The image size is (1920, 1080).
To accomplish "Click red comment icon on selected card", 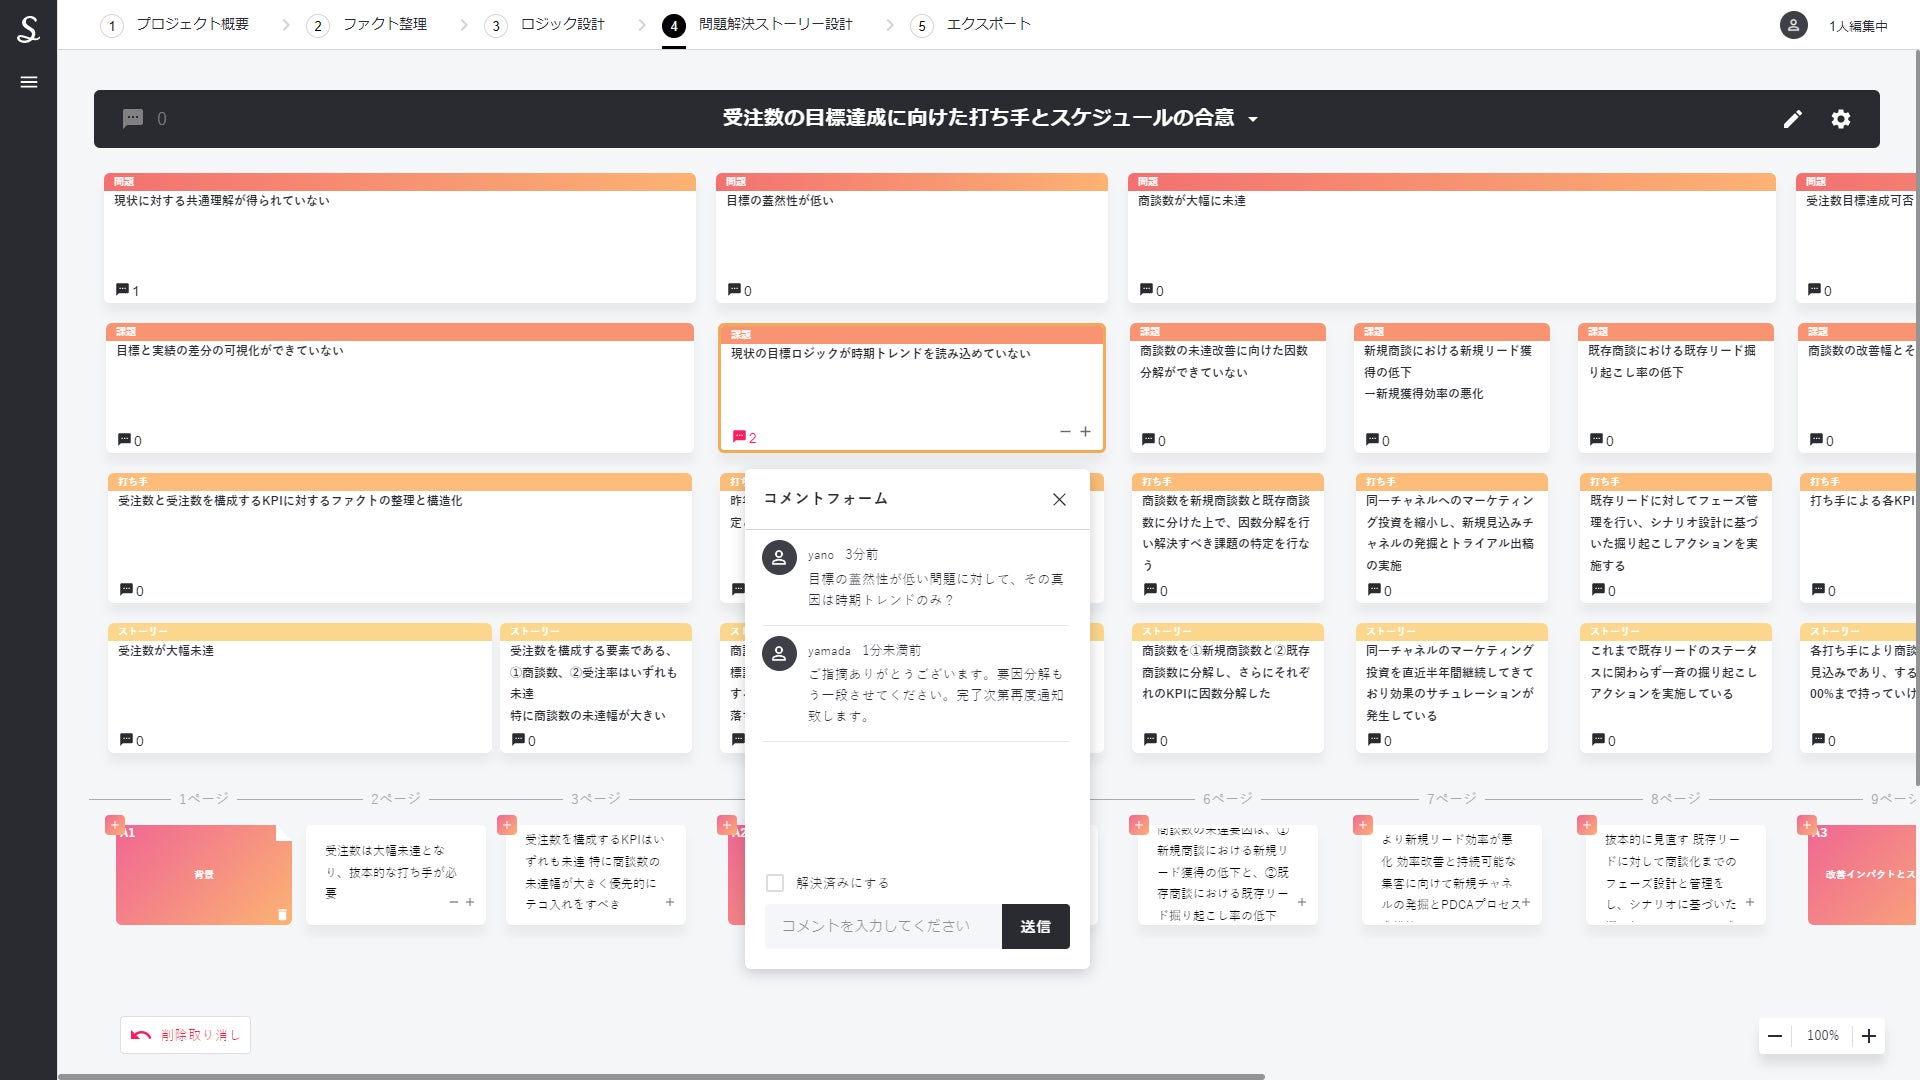I will 739,437.
